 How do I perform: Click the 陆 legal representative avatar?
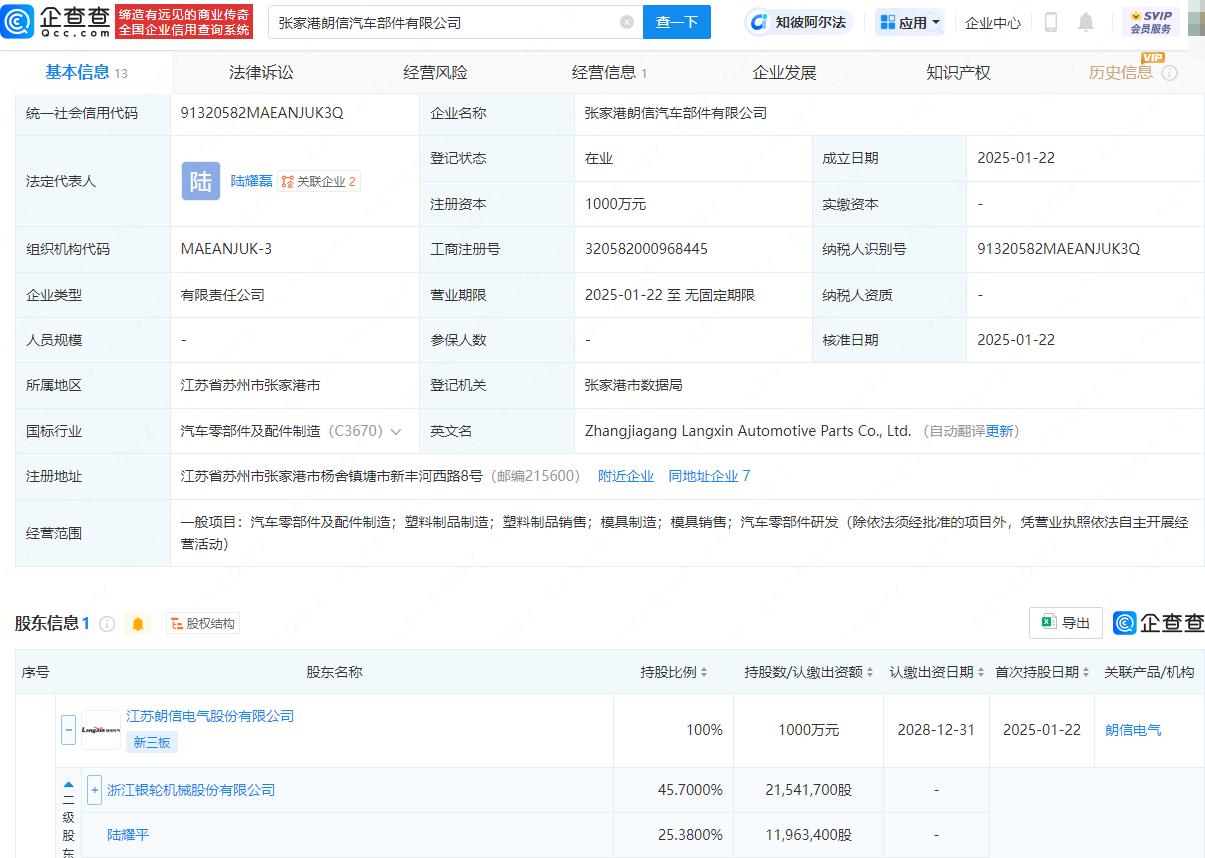point(200,181)
